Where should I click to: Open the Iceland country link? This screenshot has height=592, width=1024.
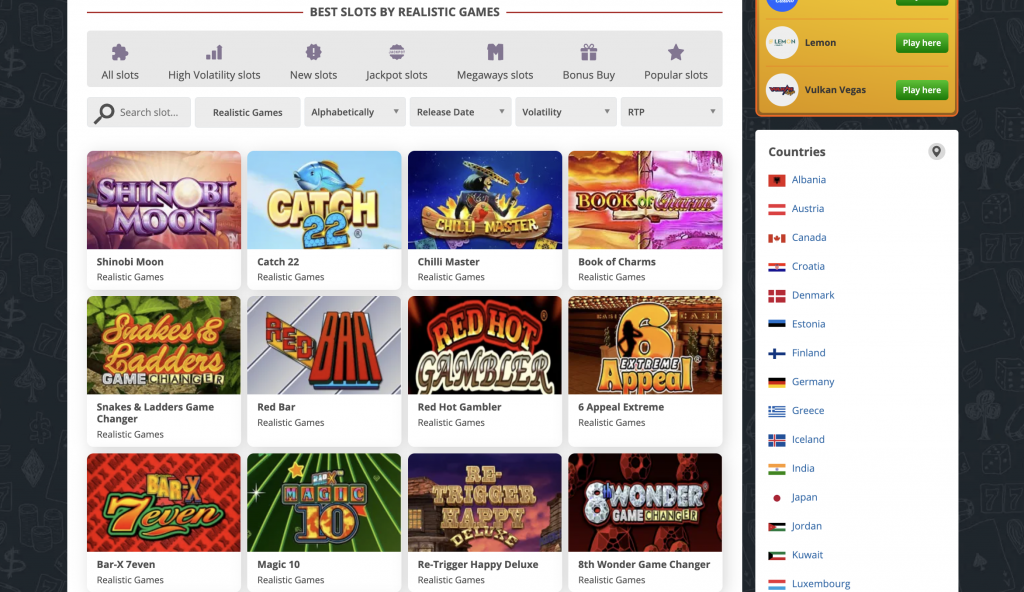pos(808,439)
